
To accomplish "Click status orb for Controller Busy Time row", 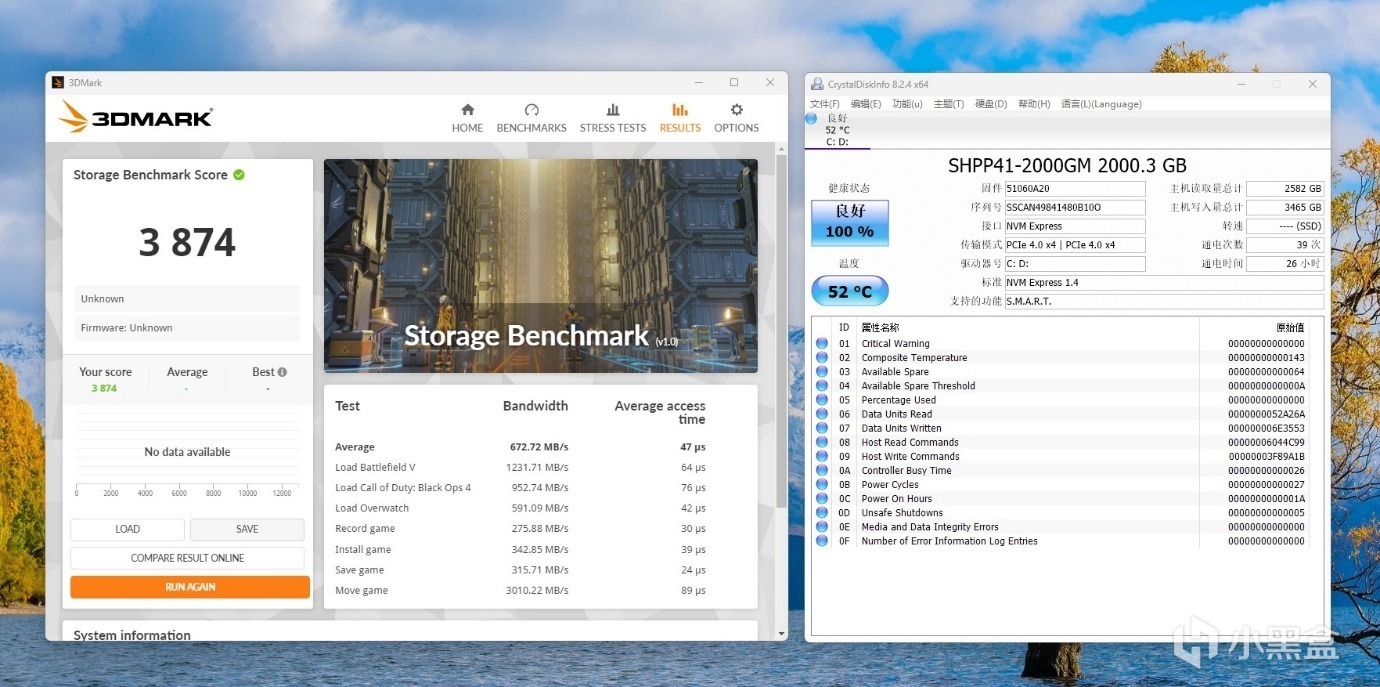I will tap(822, 470).
